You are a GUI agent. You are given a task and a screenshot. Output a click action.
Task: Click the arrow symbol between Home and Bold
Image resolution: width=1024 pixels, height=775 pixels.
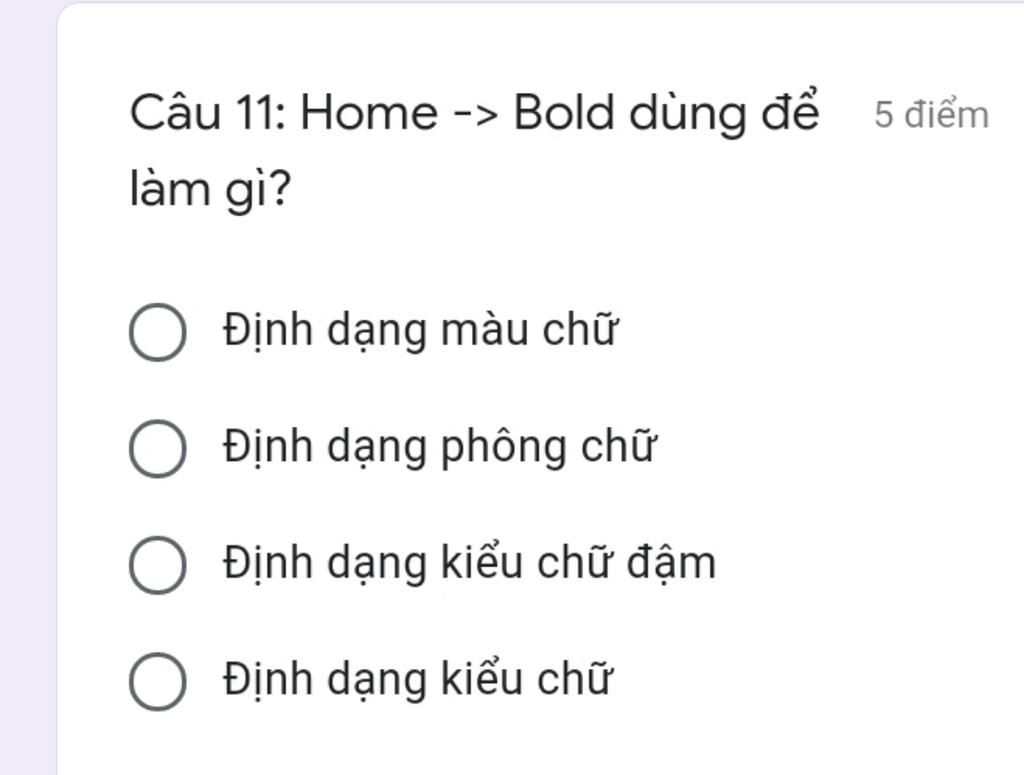[x=476, y=115]
